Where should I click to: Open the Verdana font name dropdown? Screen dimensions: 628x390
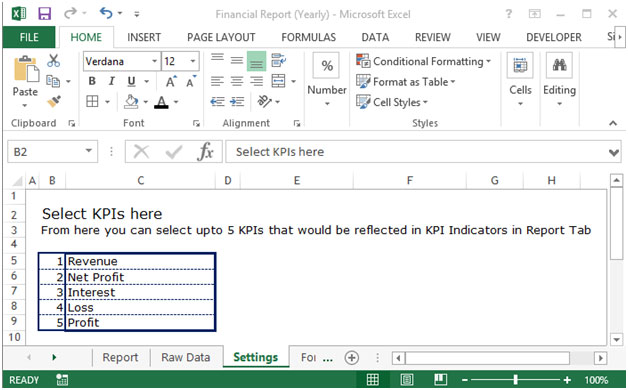[155, 61]
